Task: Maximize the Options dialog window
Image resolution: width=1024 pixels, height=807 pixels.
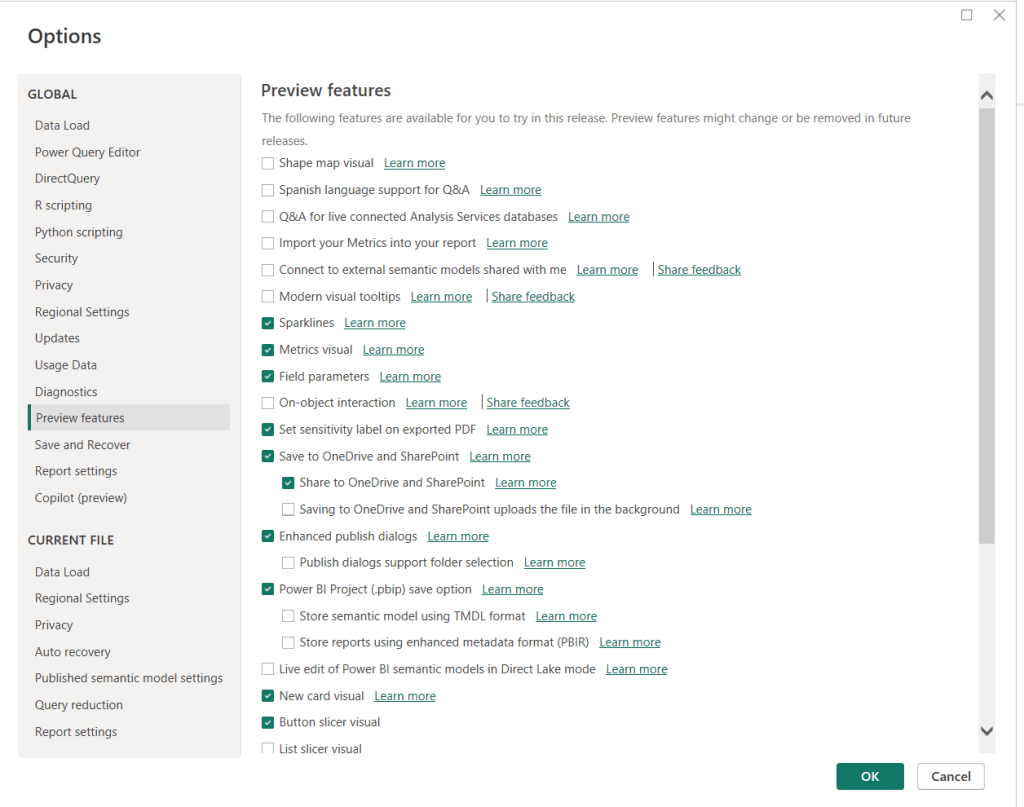Action: click(x=967, y=15)
